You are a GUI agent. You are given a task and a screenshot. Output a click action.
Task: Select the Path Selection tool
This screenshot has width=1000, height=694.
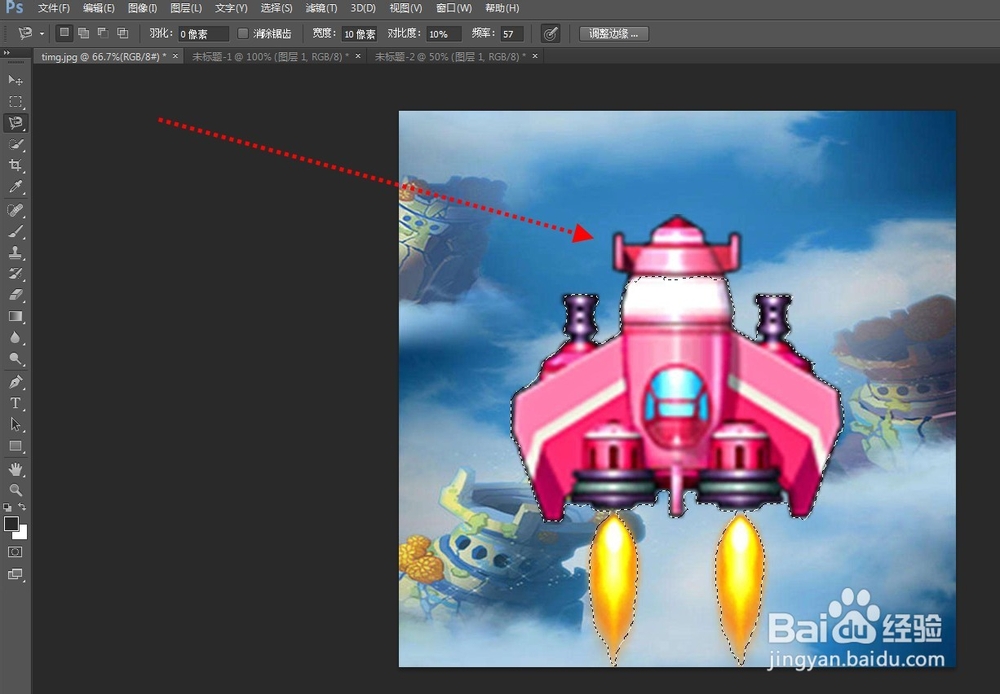[x=15, y=424]
